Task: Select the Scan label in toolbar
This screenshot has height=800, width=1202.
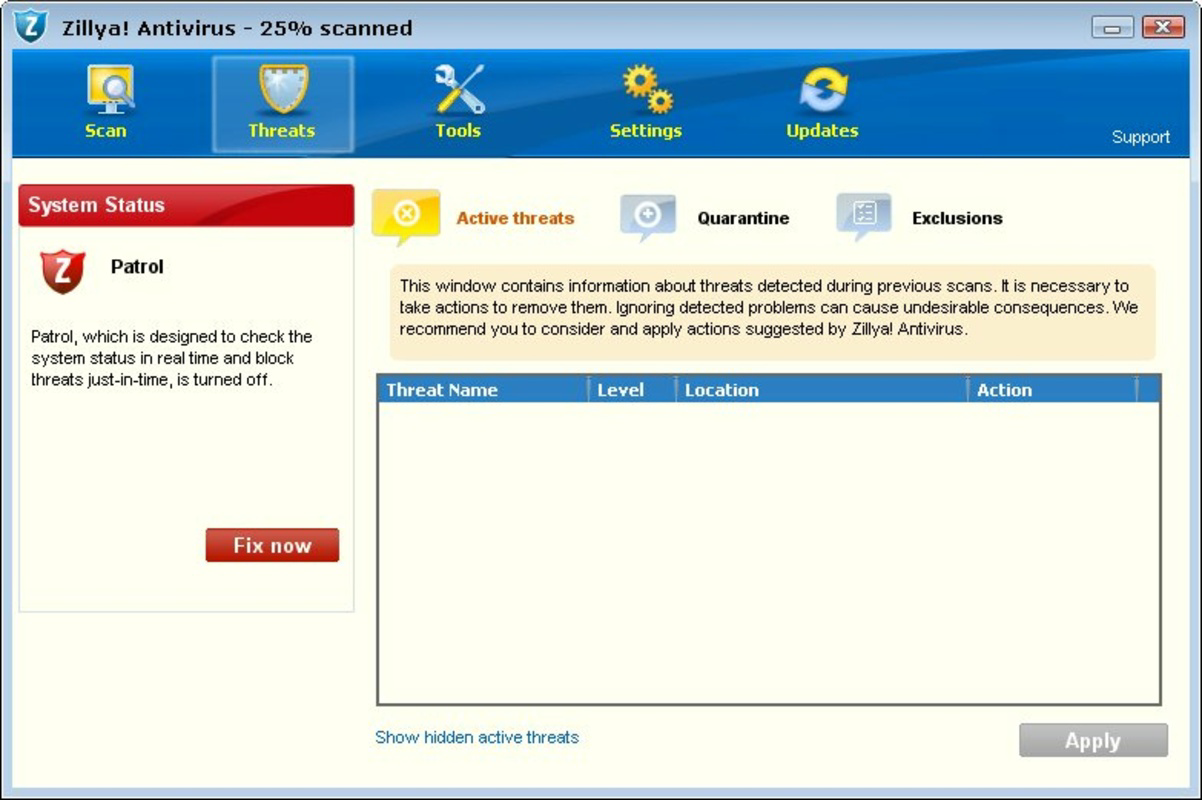Action: point(105,130)
